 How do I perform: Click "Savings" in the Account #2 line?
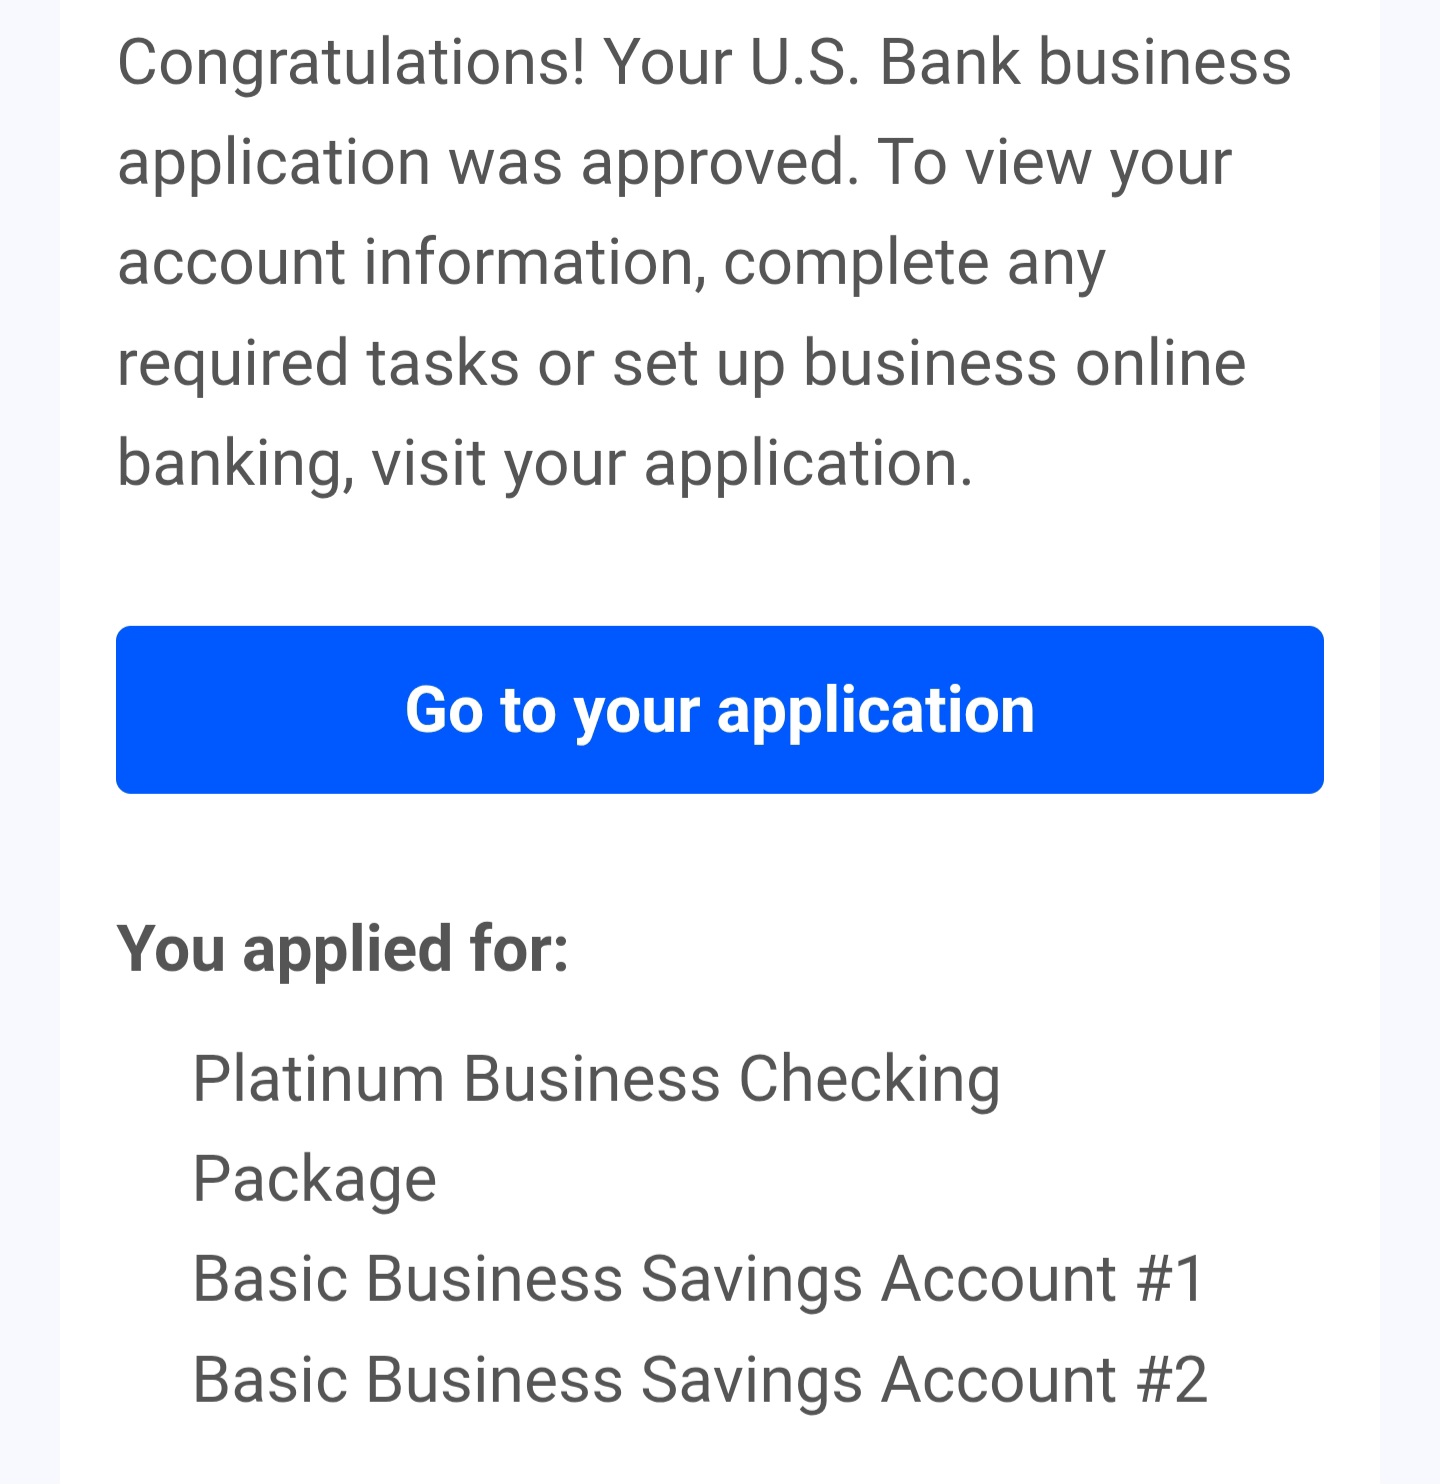tap(751, 1380)
